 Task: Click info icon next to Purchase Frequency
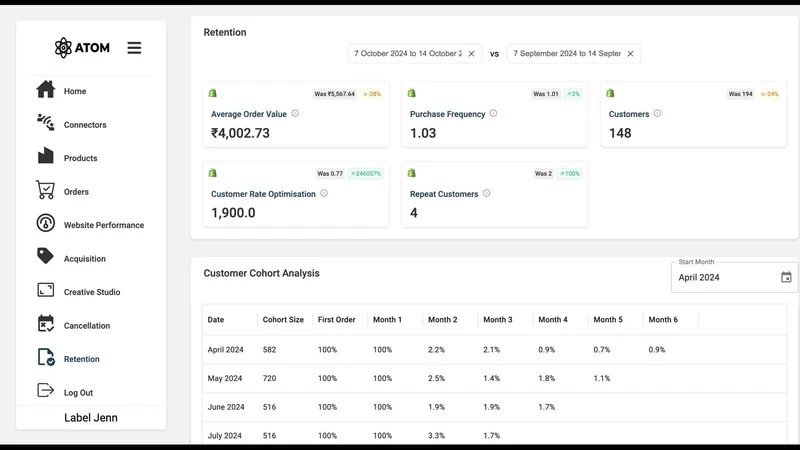click(493, 113)
